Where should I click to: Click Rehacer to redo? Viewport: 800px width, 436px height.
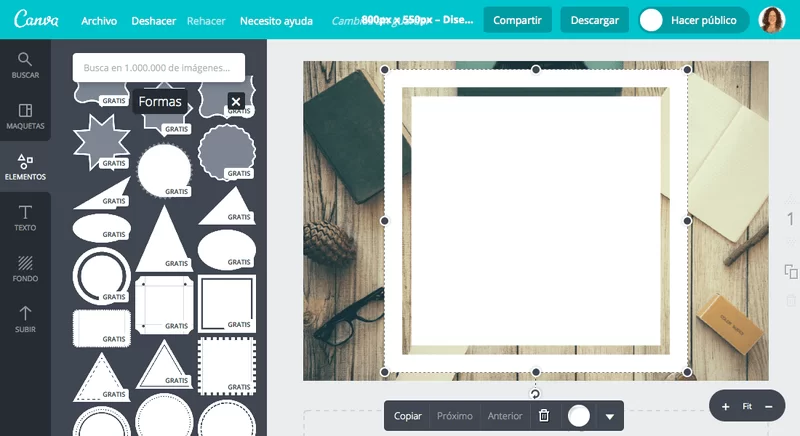pyautogui.click(x=206, y=21)
